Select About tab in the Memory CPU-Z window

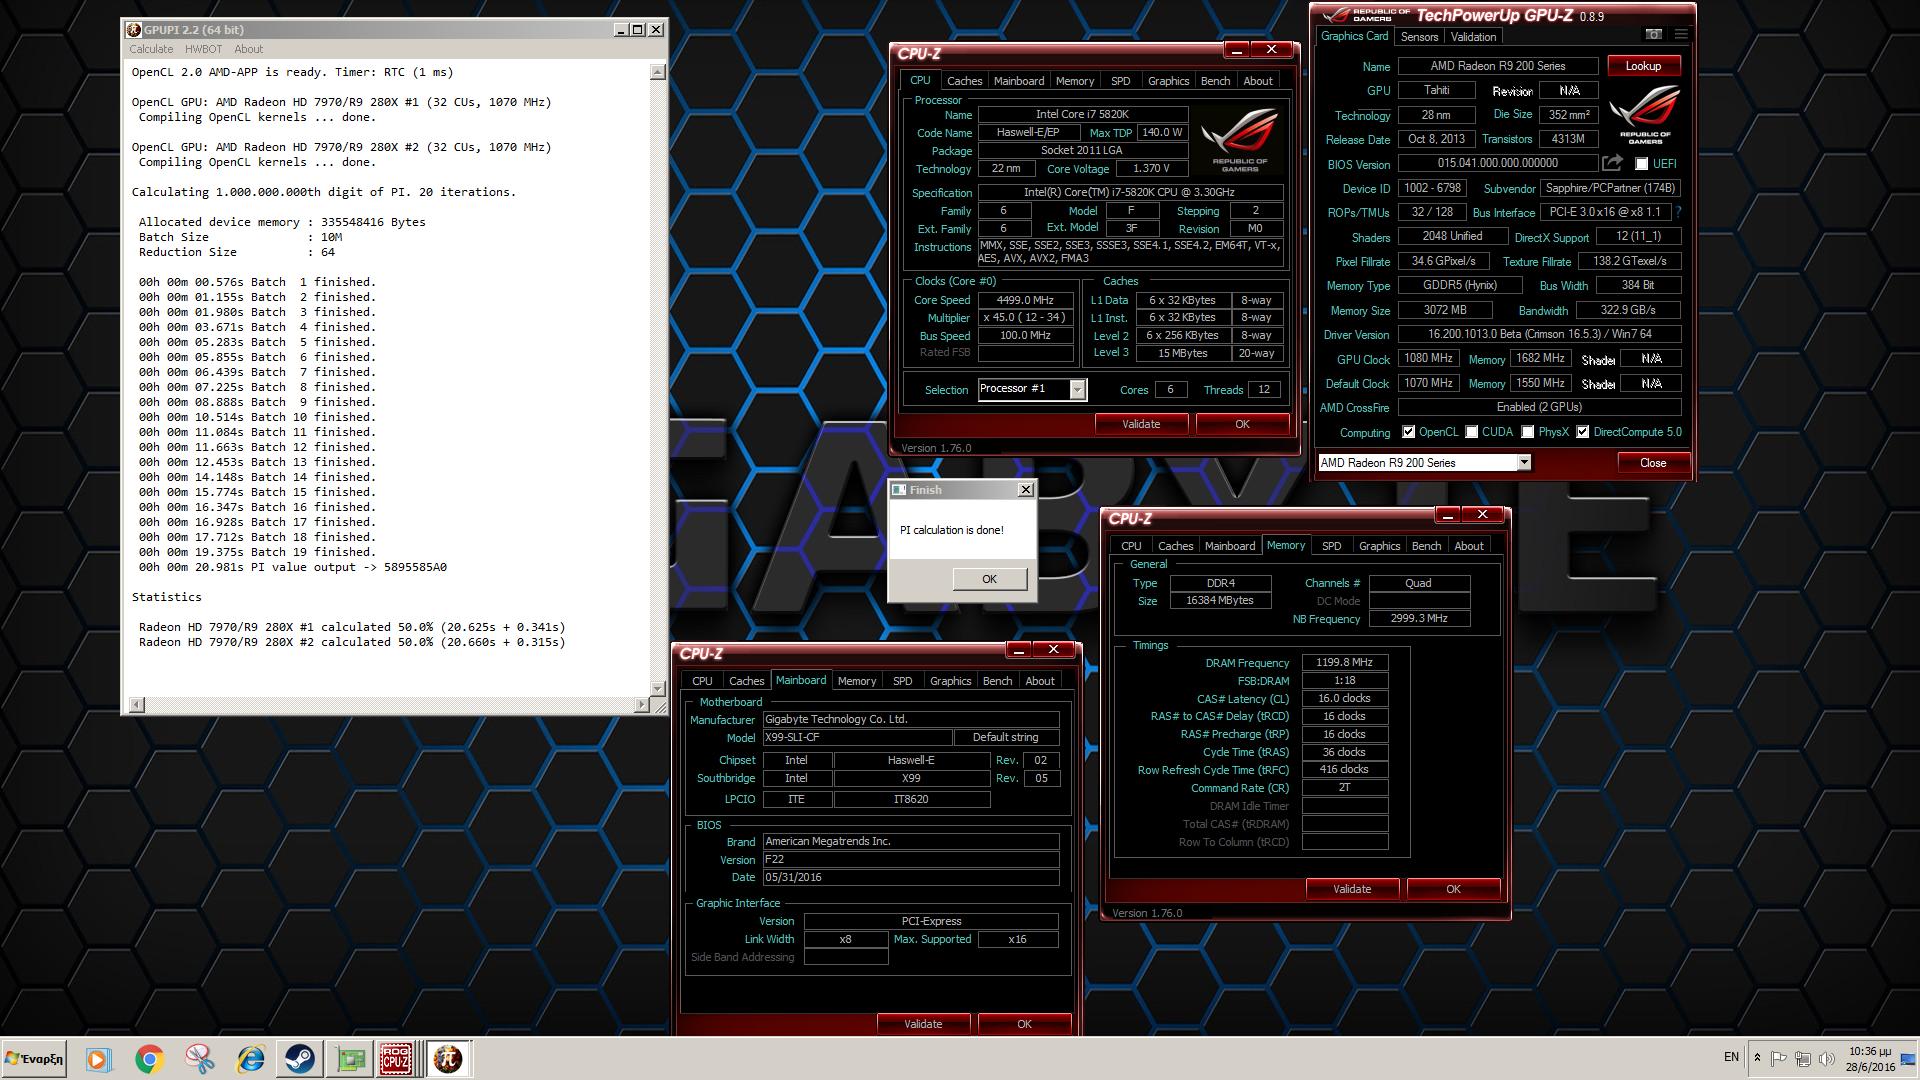1468,546
